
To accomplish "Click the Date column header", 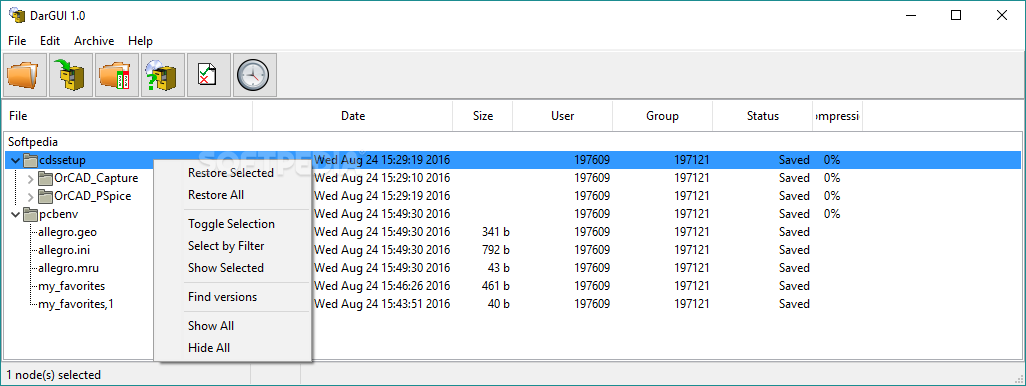I will [353, 116].
